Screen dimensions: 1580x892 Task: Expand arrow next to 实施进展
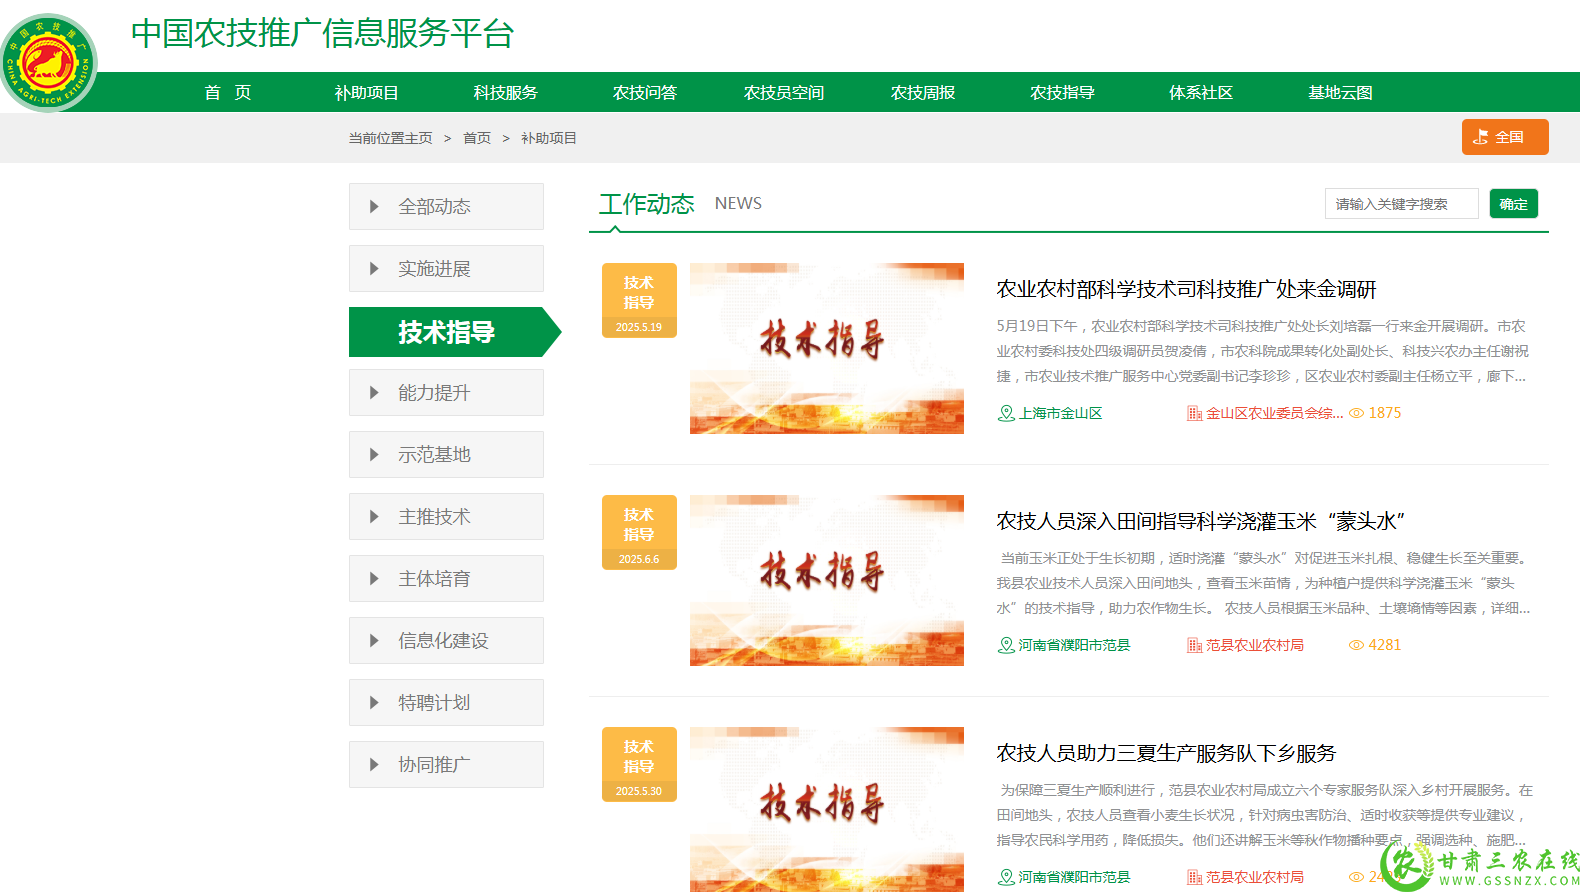[374, 269]
